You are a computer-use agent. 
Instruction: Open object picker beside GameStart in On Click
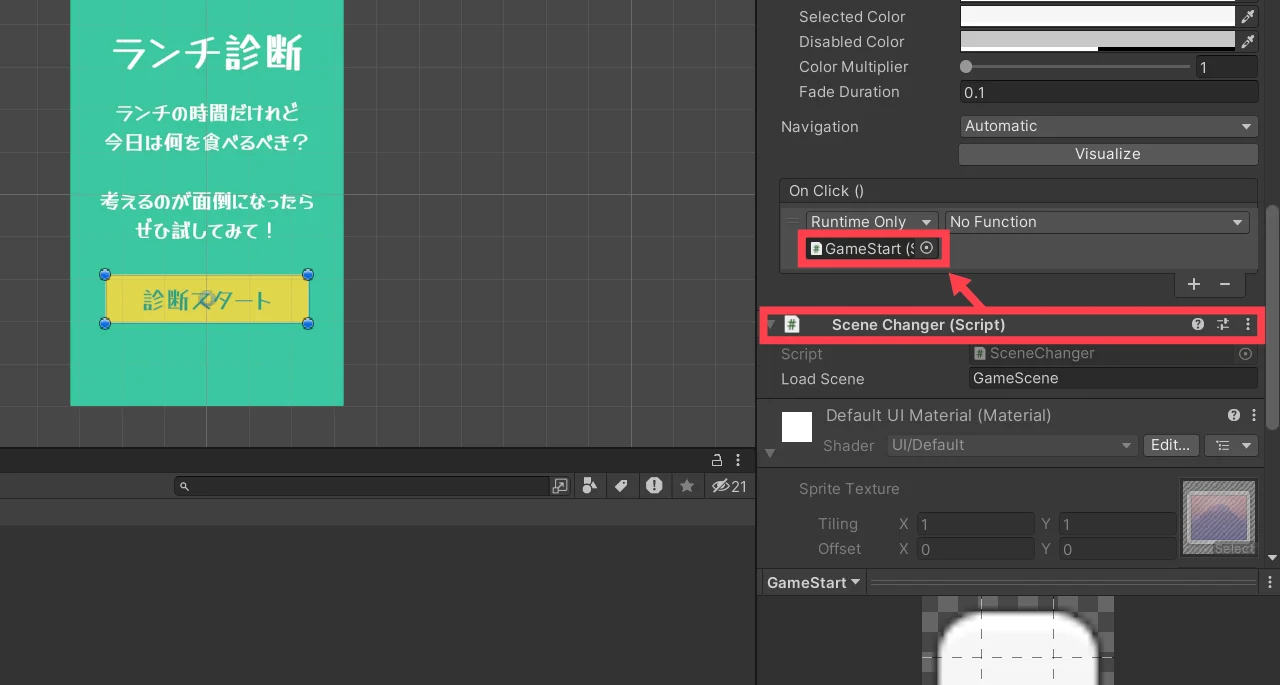pos(926,248)
